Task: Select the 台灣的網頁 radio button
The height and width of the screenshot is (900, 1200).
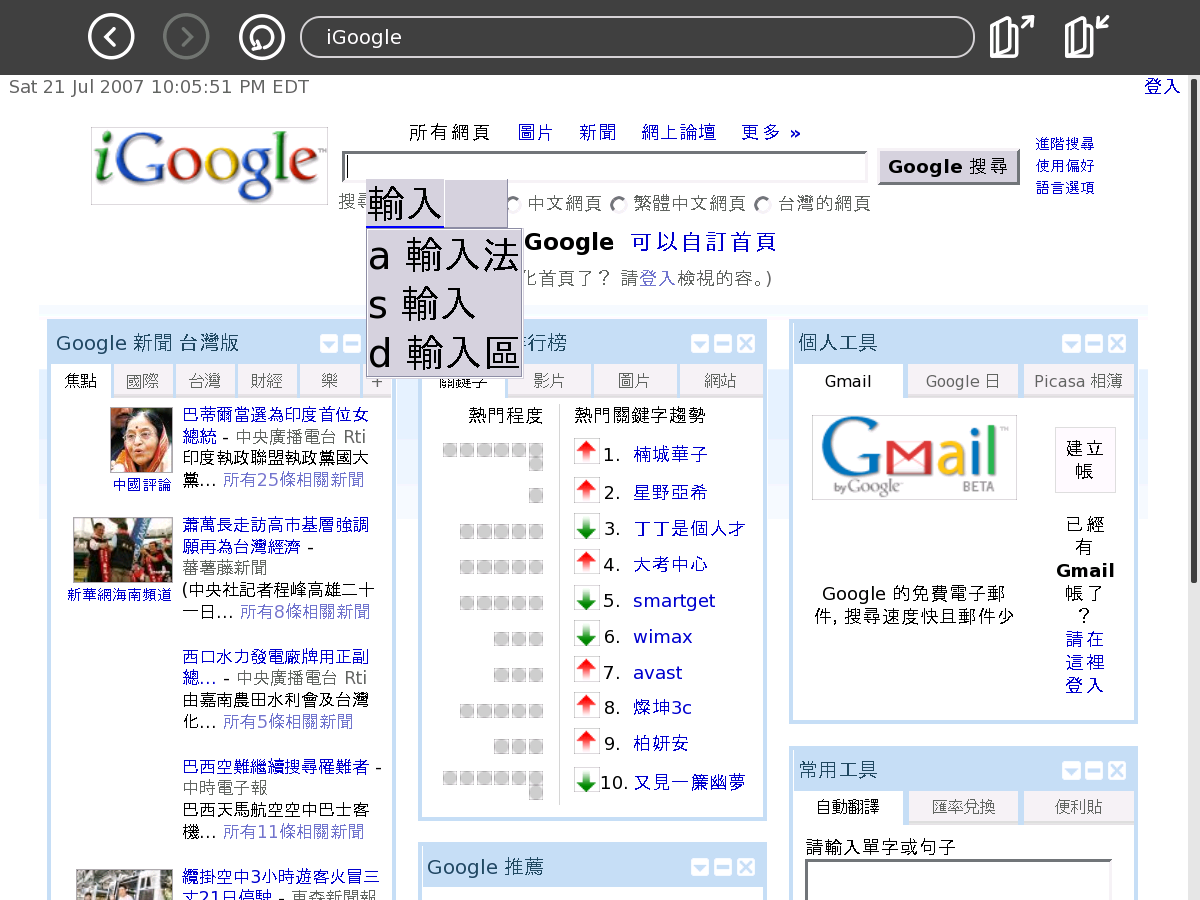Action: 764,205
